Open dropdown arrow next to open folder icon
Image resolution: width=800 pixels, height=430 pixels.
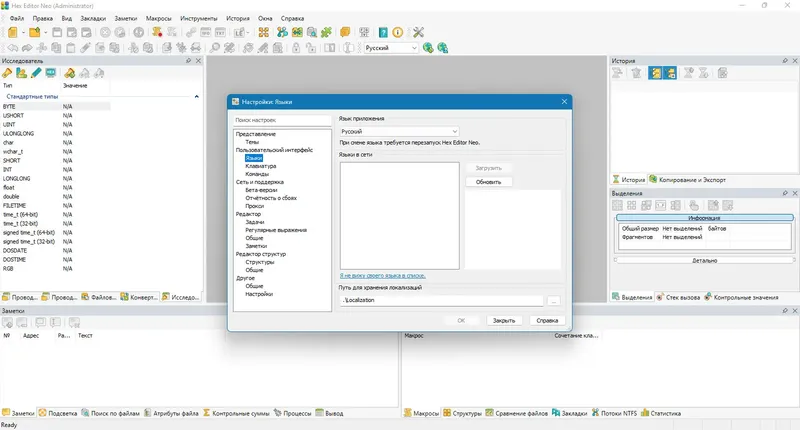click(x=45, y=33)
